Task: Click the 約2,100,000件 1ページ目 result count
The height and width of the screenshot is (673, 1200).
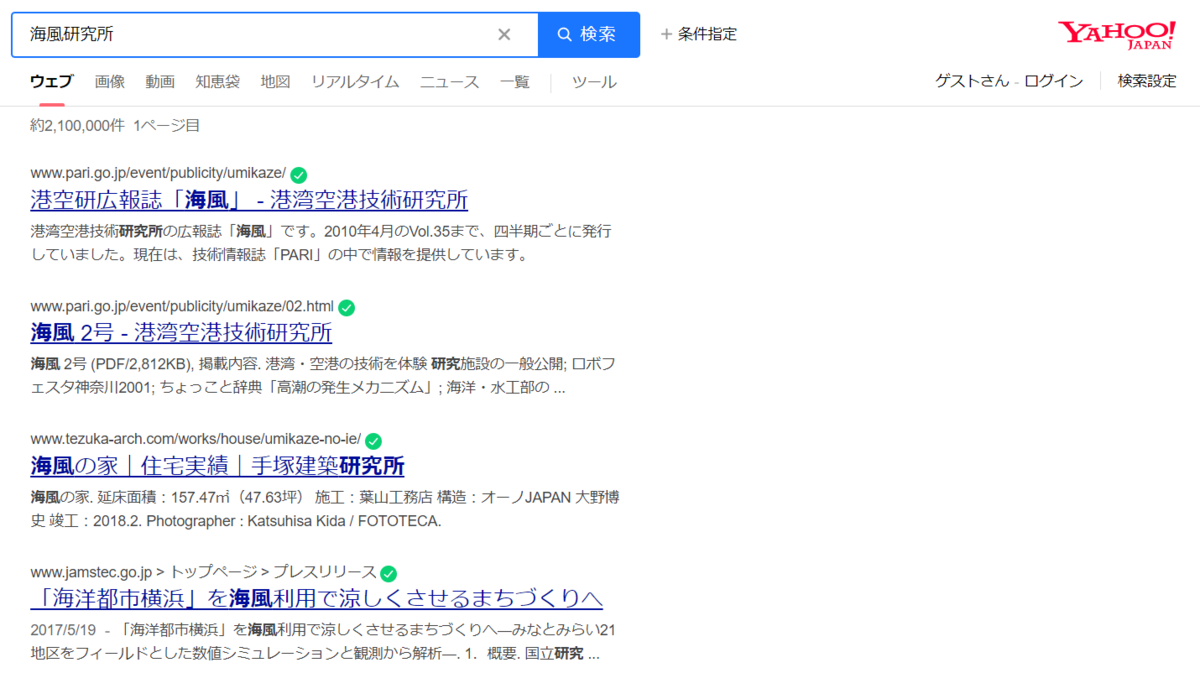Action: (115, 126)
